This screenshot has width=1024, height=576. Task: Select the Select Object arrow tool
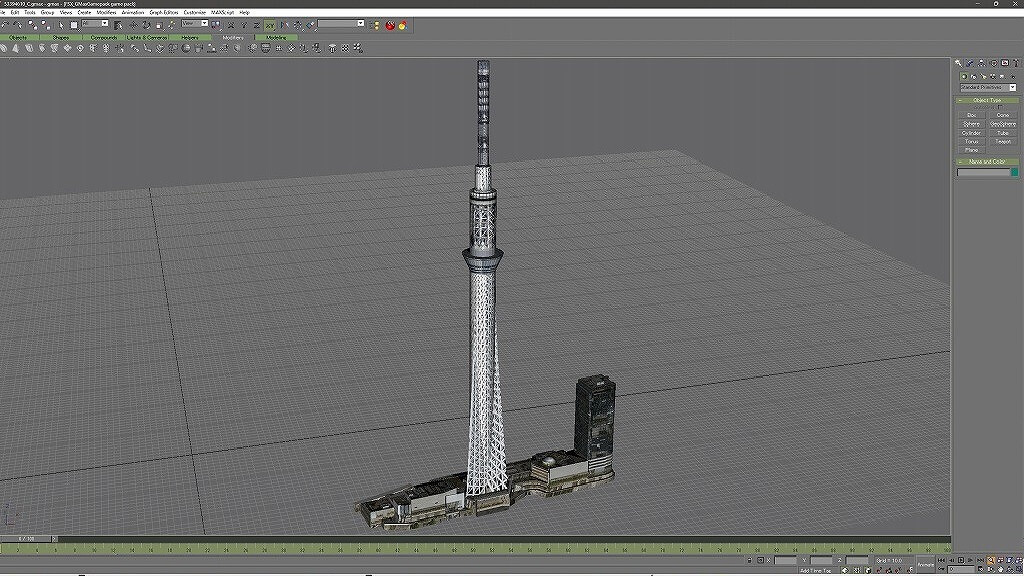(x=61, y=25)
